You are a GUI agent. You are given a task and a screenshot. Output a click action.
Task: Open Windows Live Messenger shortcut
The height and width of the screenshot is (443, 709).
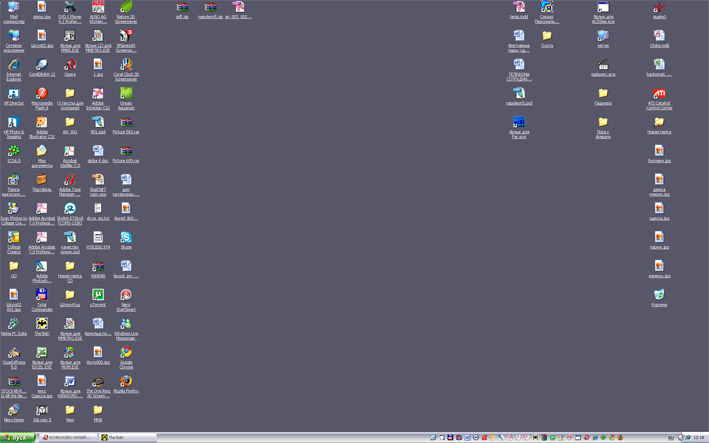tap(126, 324)
